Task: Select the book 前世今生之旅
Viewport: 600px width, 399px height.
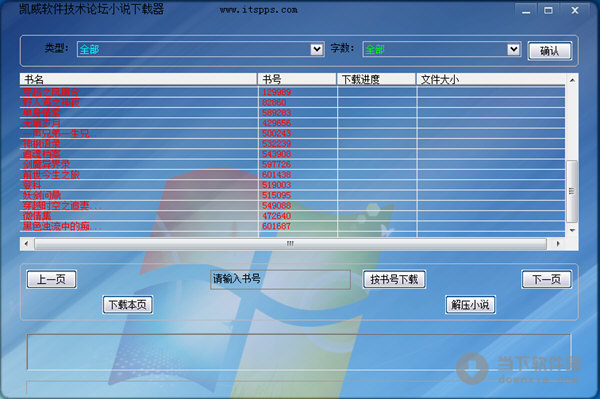Action: [x=51, y=174]
